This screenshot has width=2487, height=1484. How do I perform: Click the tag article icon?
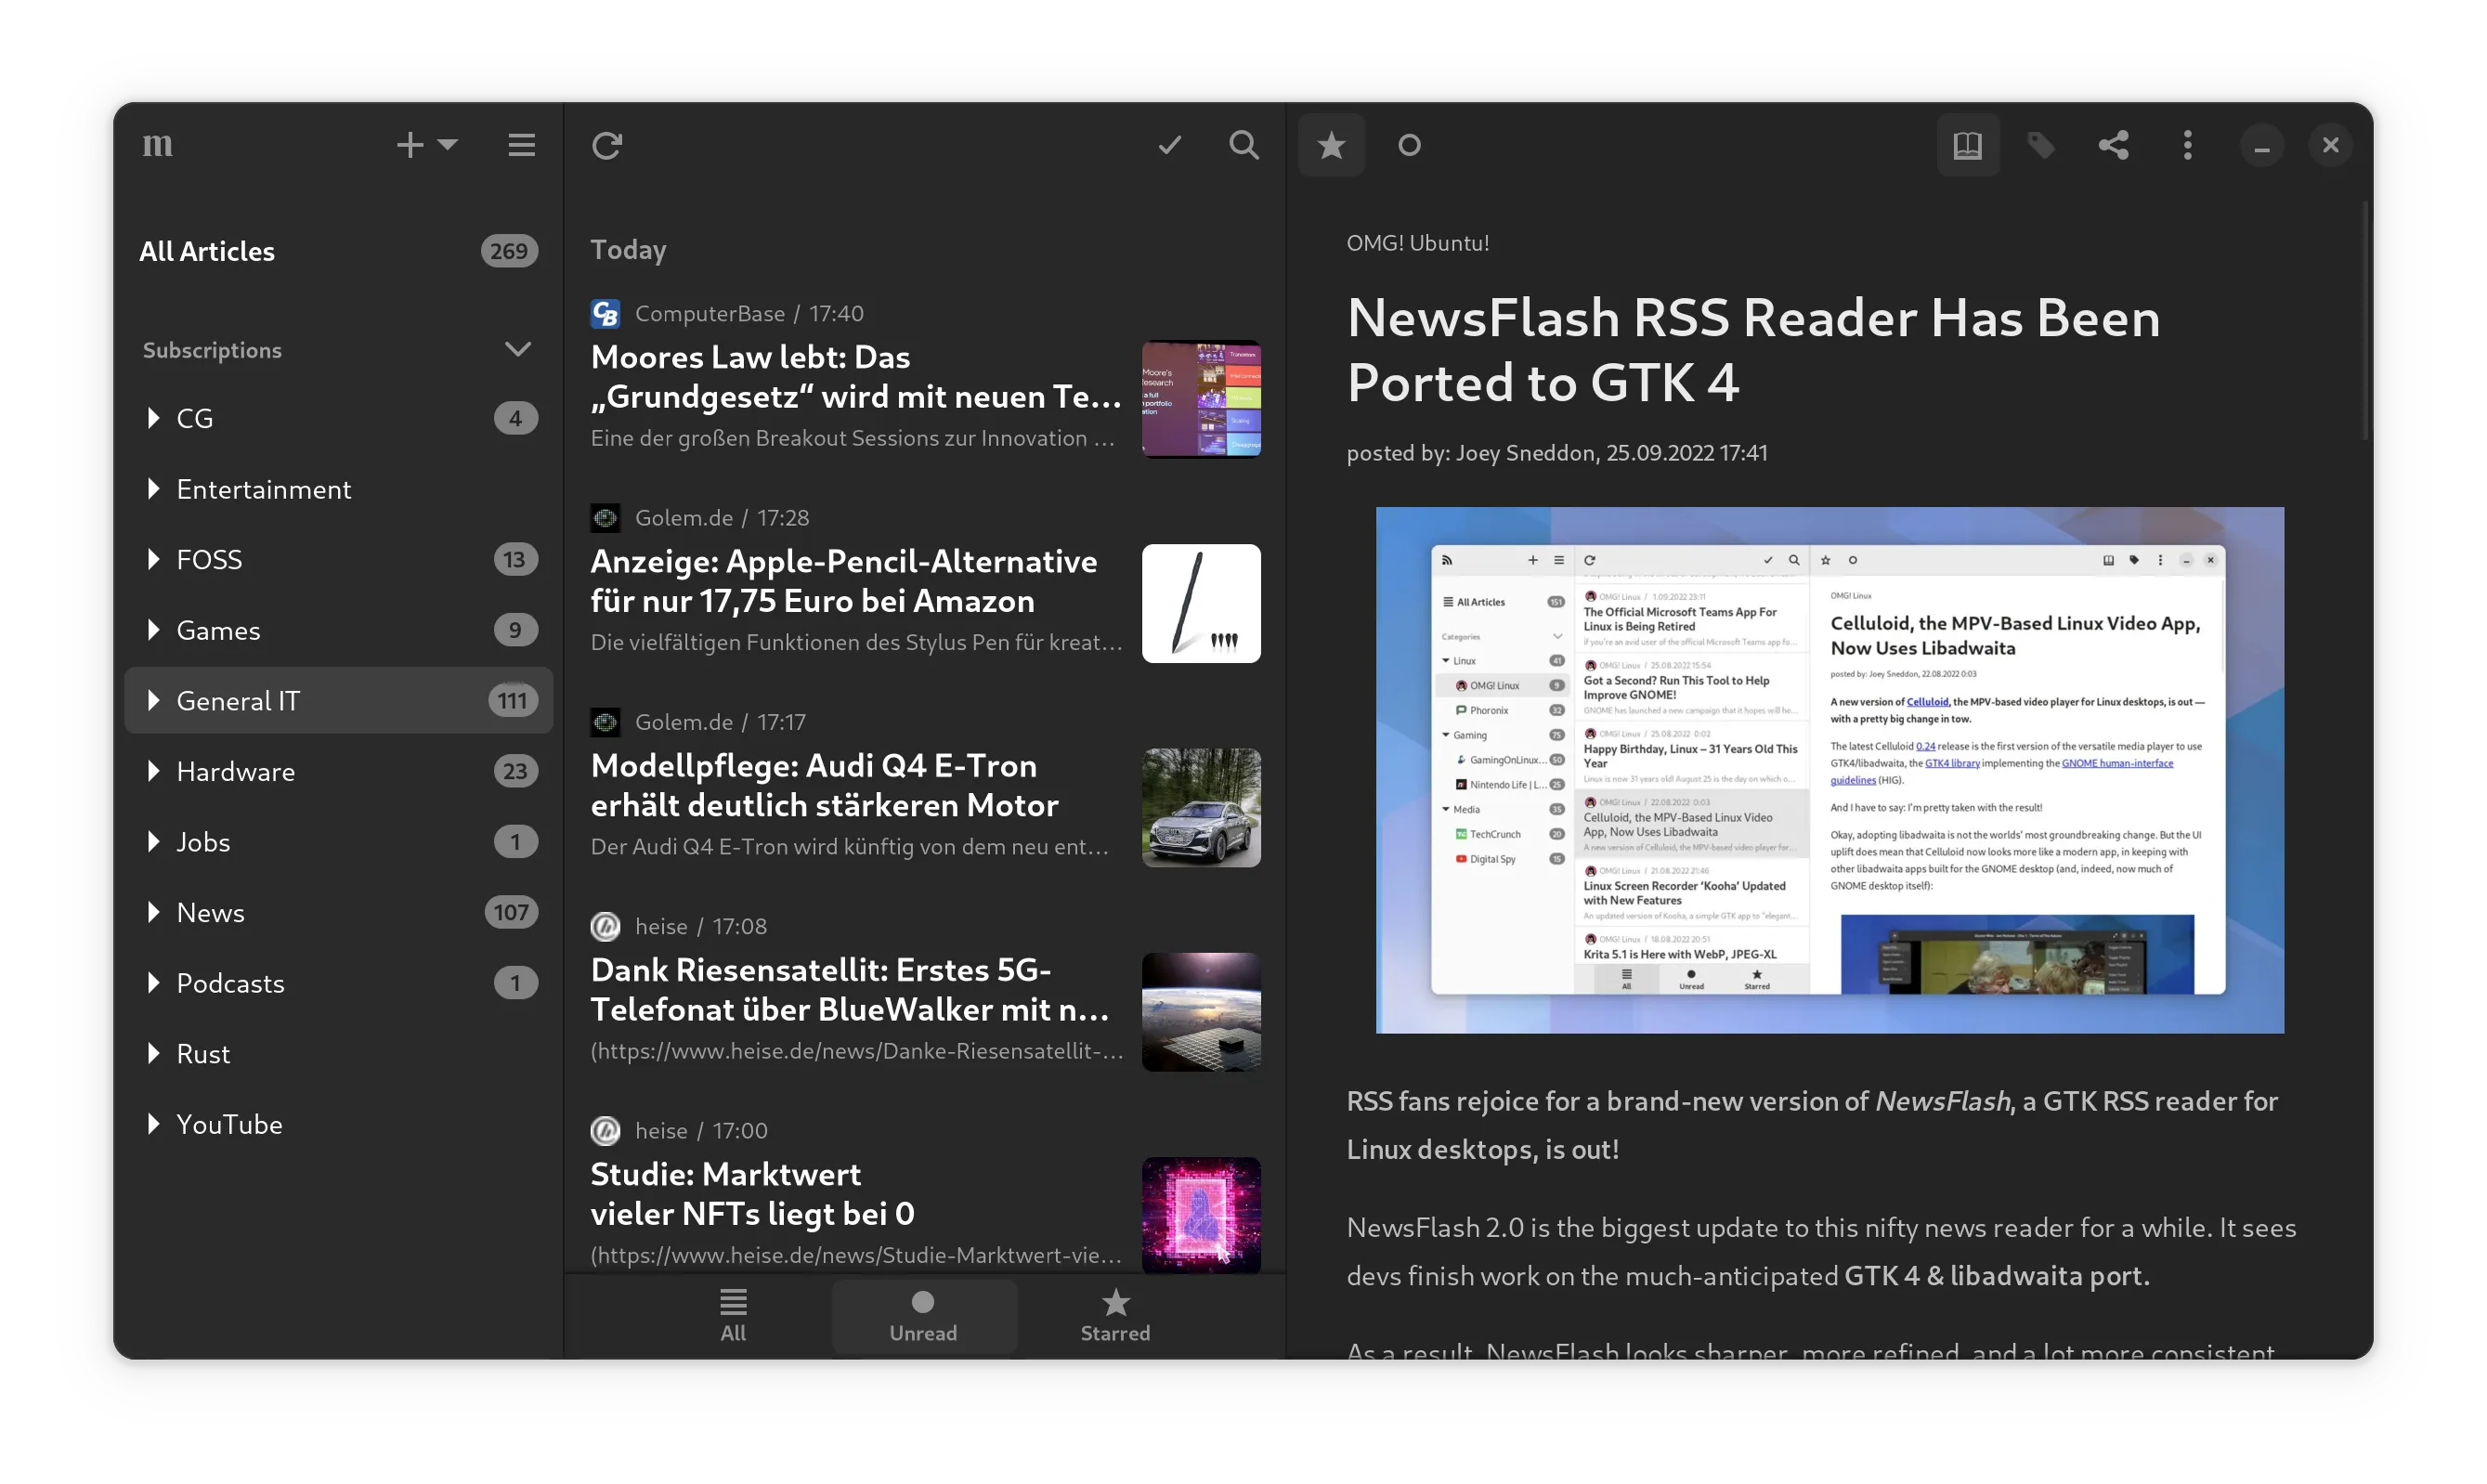(2040, 146)
